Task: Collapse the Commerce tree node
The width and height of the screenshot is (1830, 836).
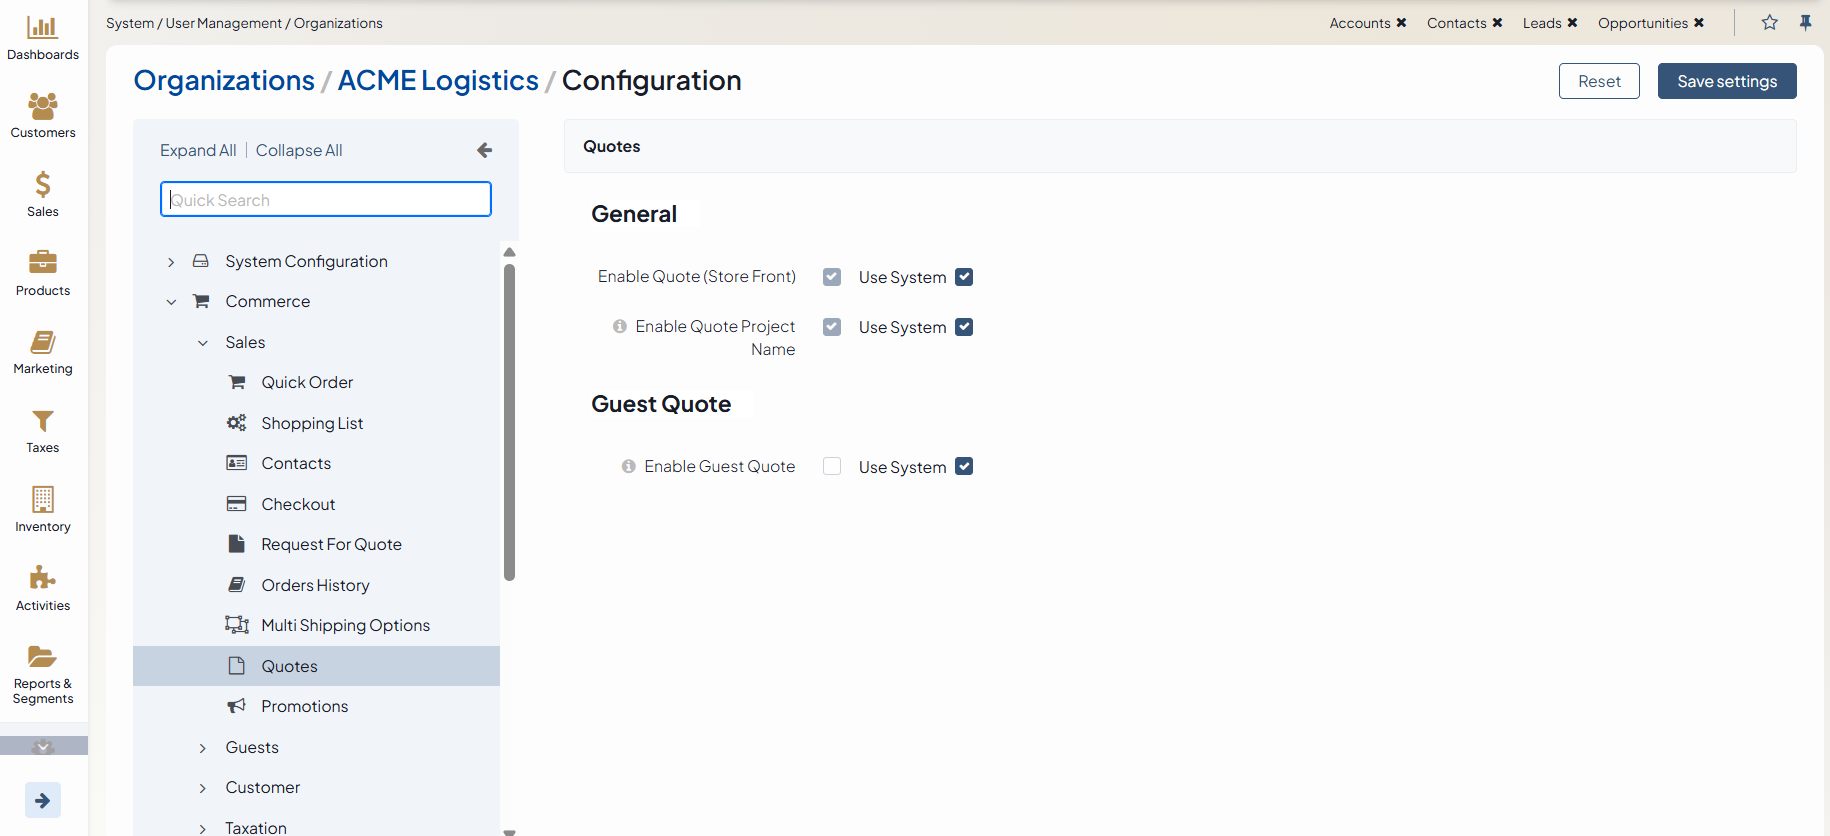Action: click(171, 302)
